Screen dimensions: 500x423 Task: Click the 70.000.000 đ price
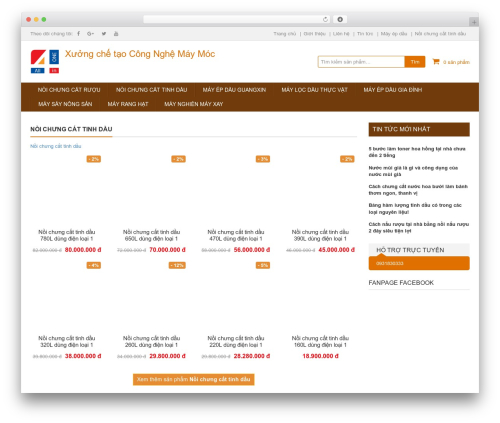tap(167, 250)
